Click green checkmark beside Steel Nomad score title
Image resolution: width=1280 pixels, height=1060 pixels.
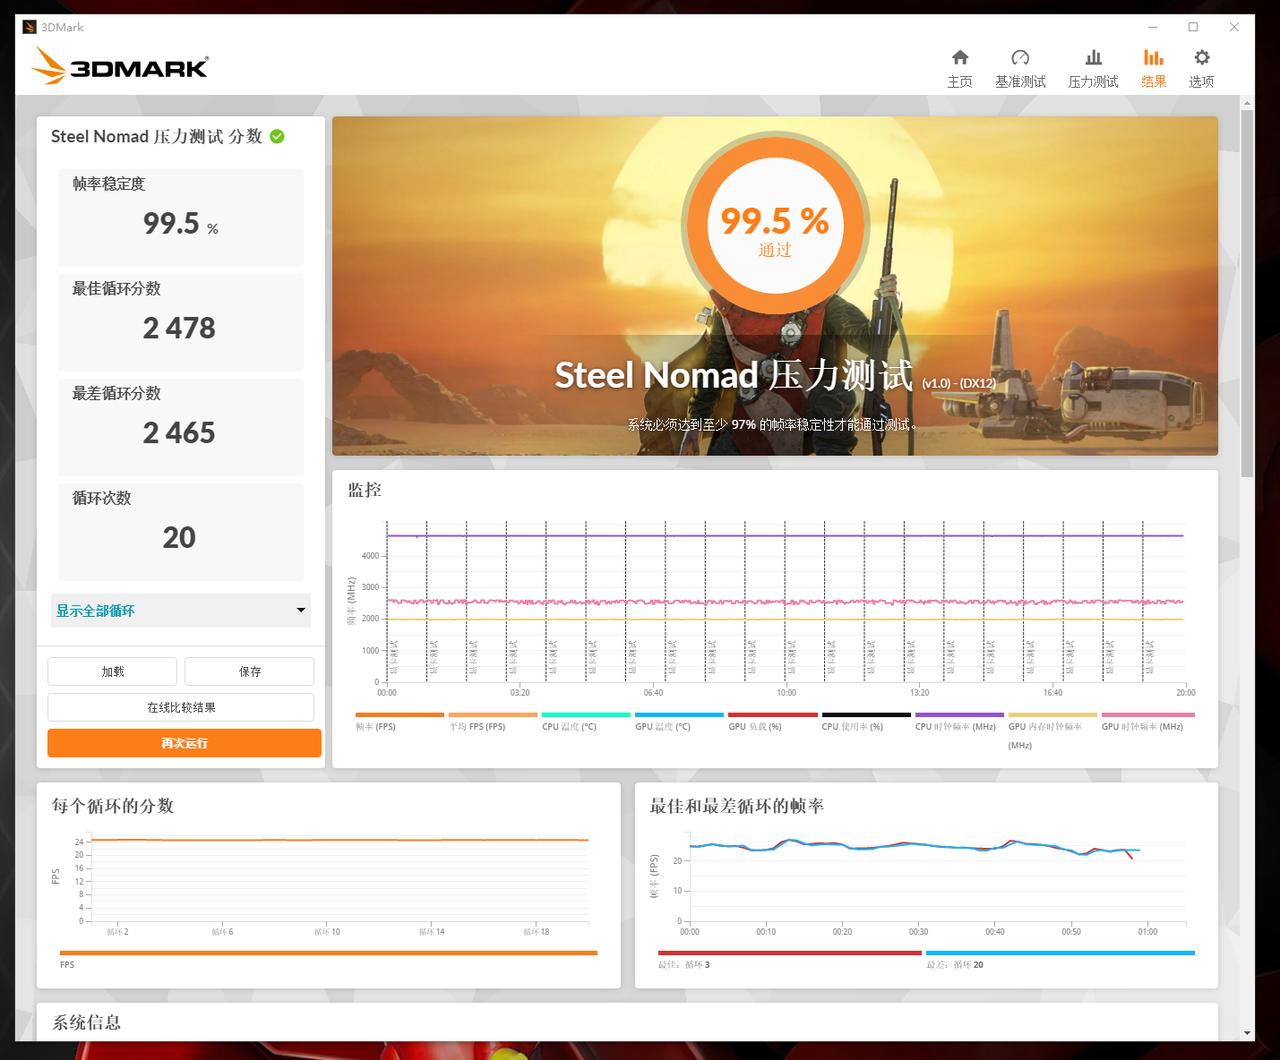(277, 136)
